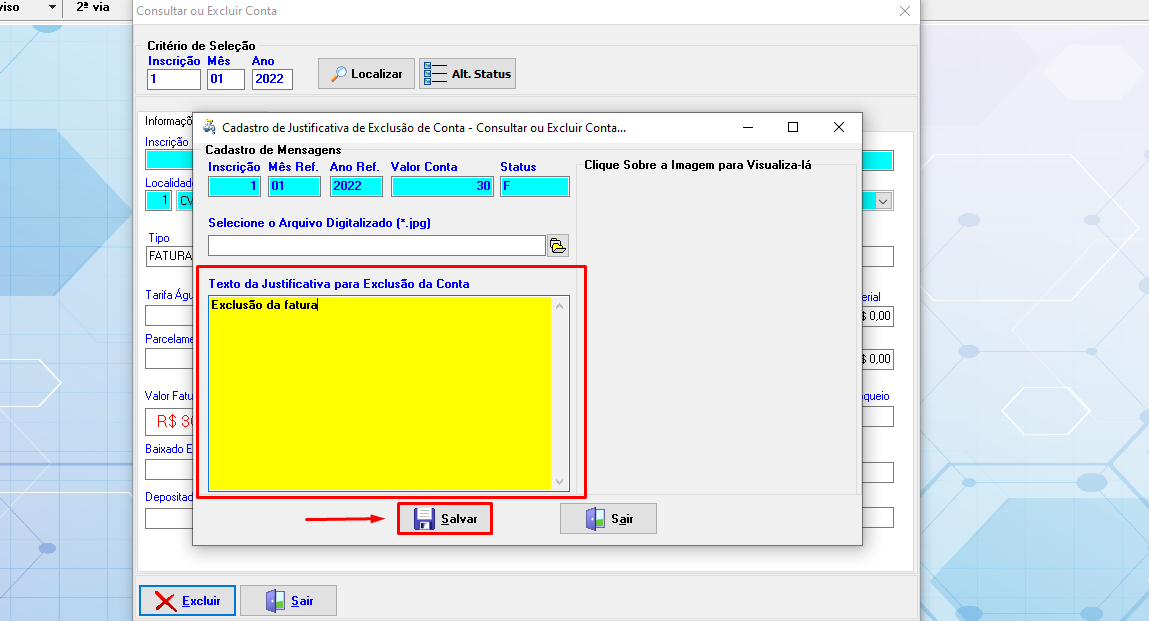
Task: Expand the combo box at the right edge
Action: coord(883,201)
